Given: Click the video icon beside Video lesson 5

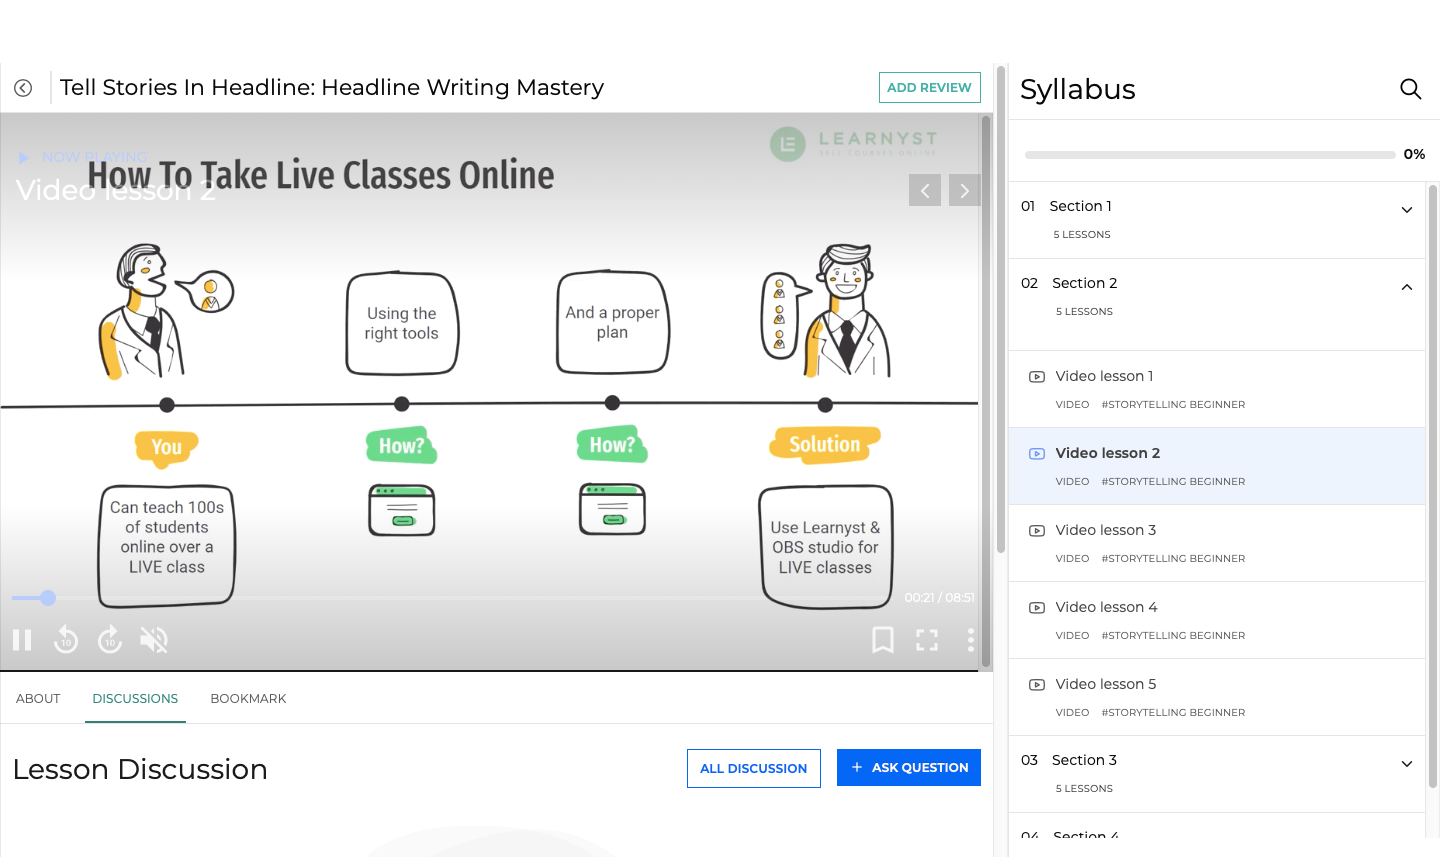Looking at the screenshot, I should 1037,685.
